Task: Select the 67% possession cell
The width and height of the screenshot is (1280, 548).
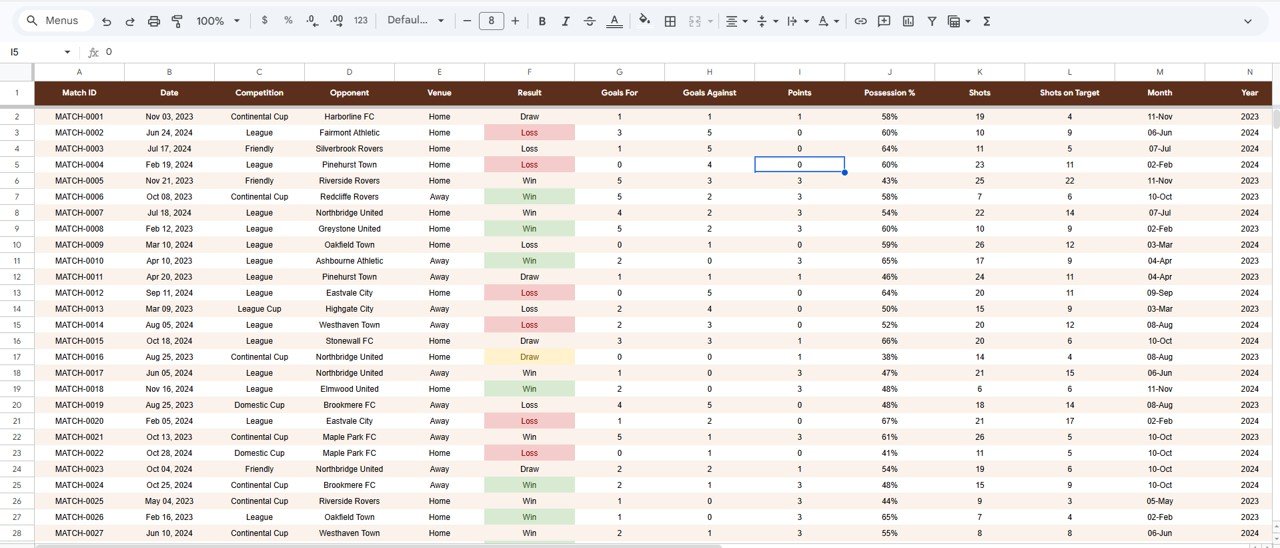Action: click(889, 421)
